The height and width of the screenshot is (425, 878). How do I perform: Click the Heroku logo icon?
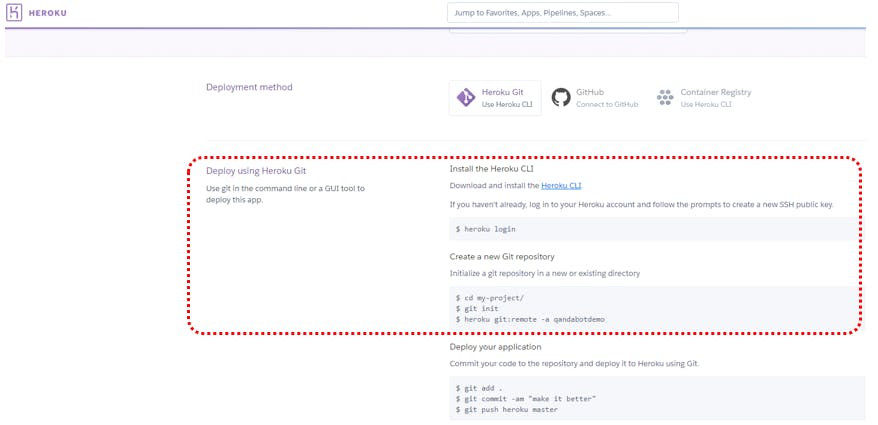pyautogui.click(x=14, y=12)
